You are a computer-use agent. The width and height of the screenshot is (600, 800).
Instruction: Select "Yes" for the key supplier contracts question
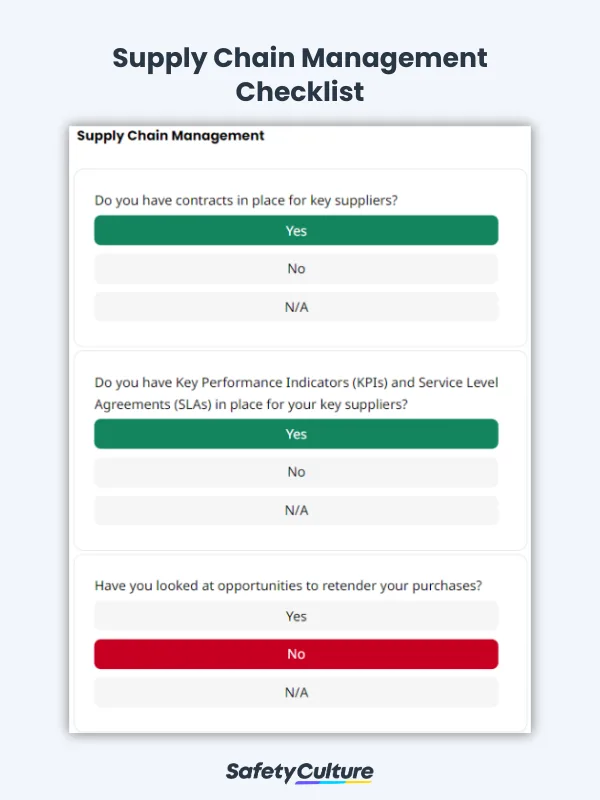click(296, 230)
